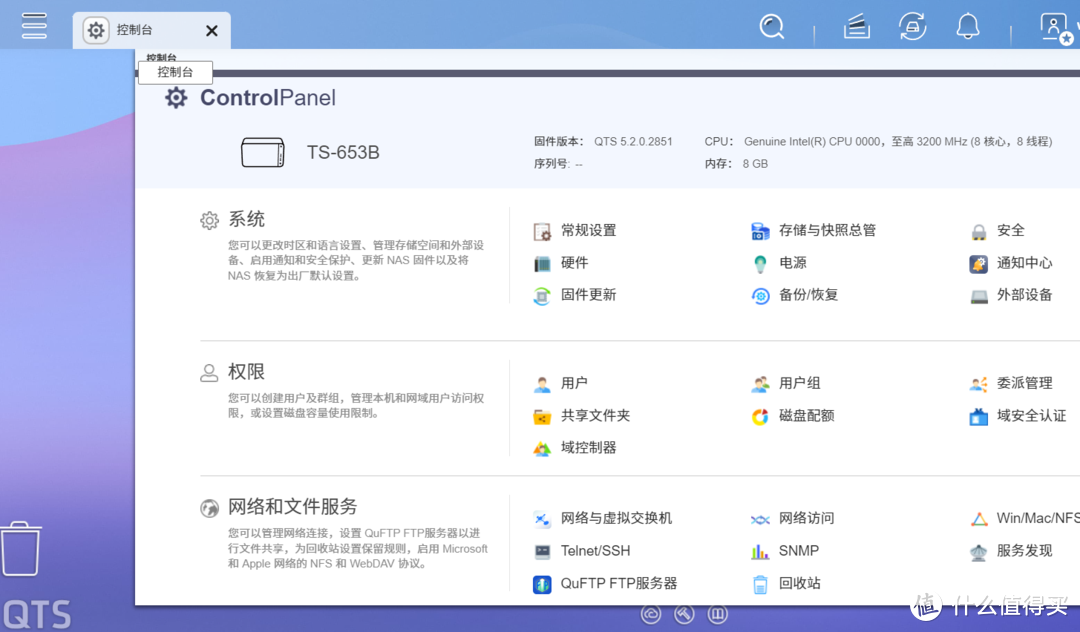Open the 电源 power settings
1080x632 pixels.
tap(792, 263)
